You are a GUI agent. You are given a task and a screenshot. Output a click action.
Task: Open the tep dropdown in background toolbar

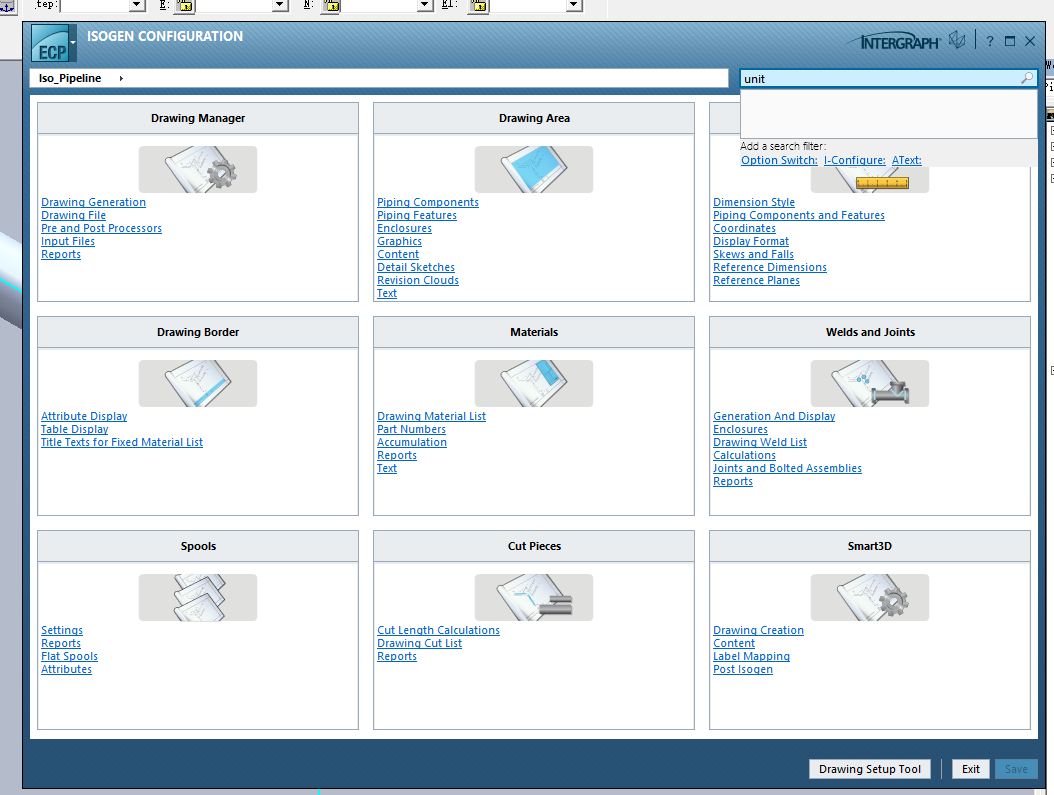tap(137, 5)
